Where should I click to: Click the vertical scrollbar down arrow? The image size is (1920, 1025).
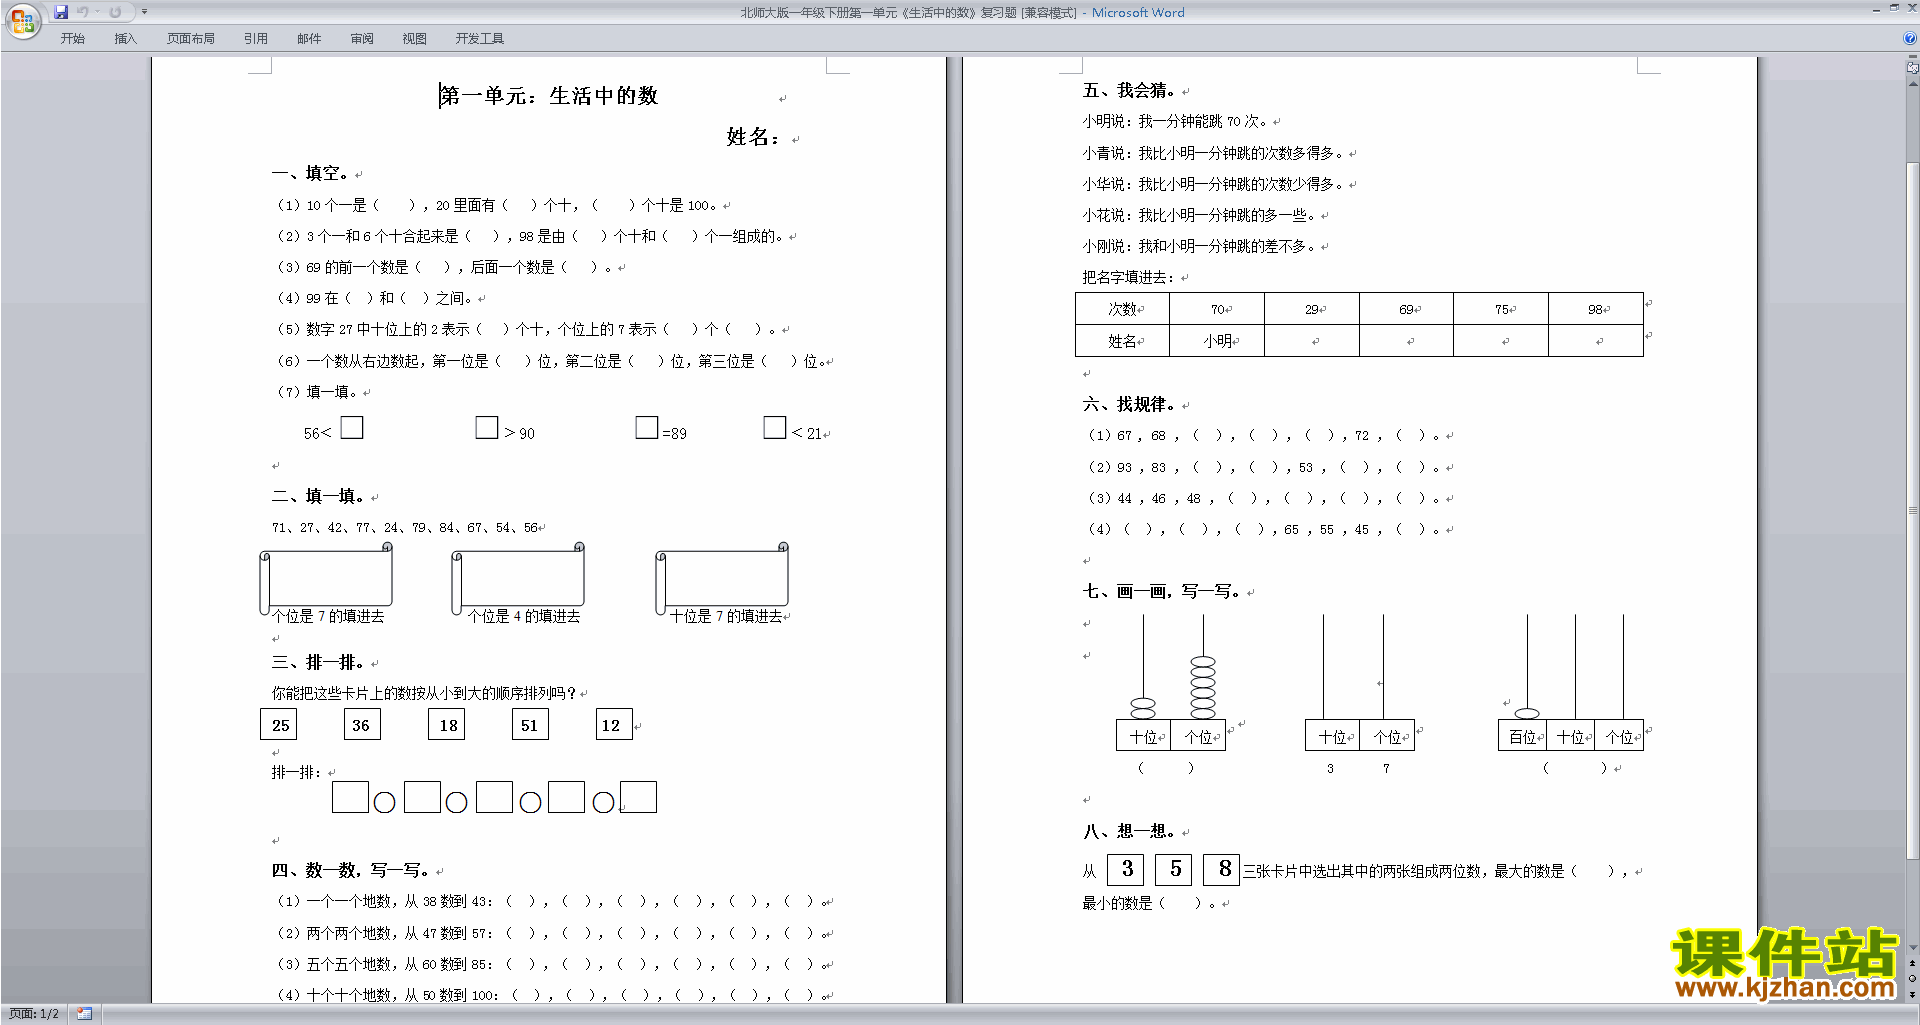pos(1912,948)
